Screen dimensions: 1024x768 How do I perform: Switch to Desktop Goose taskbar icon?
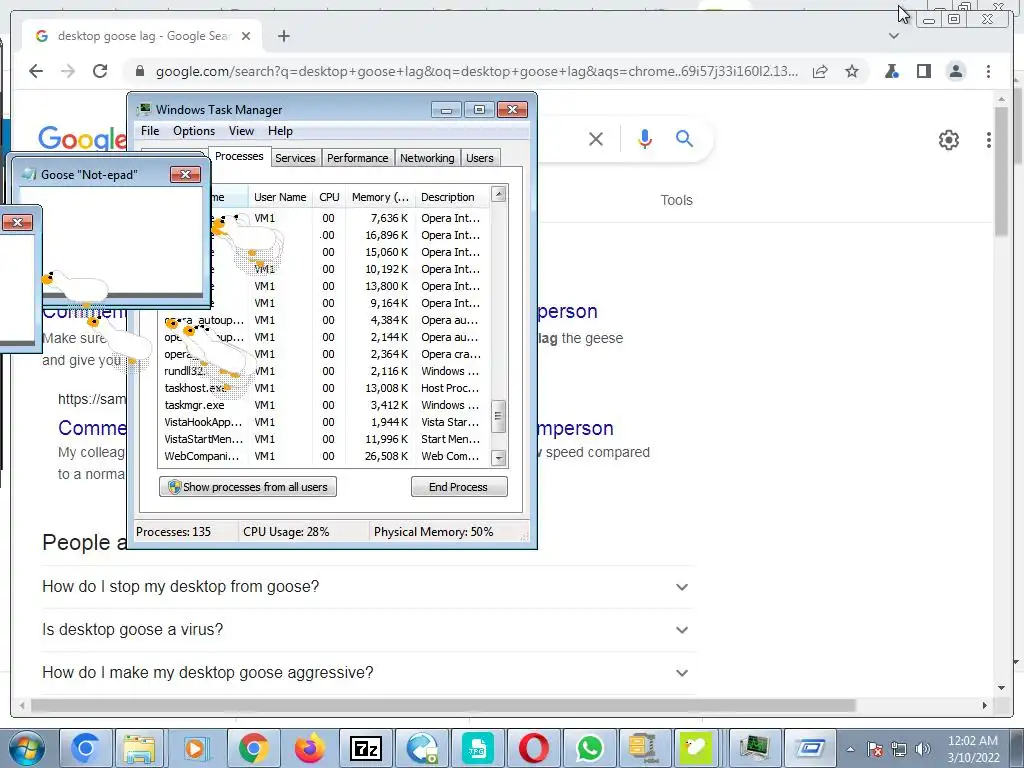696,748
